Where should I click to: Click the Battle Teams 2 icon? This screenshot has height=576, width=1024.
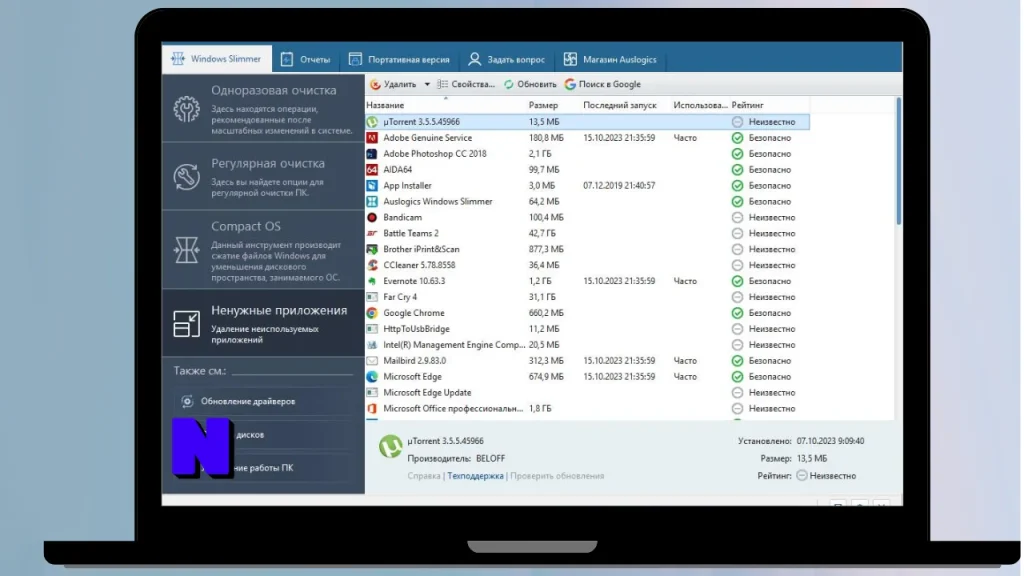(x=372, y=233)
